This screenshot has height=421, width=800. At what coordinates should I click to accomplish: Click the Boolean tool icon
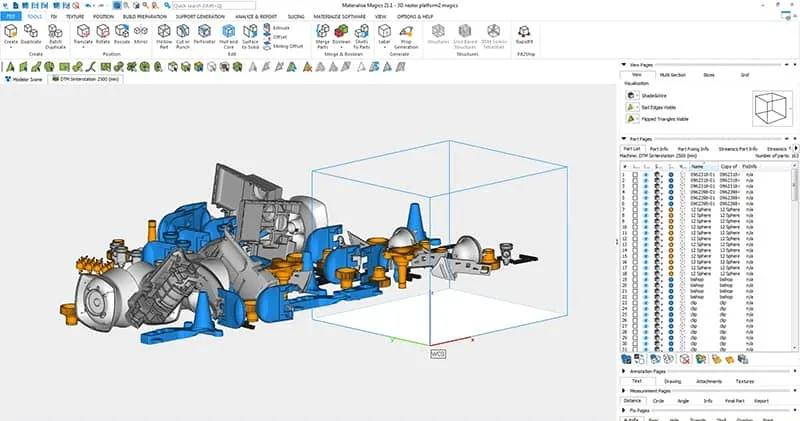[x=344, y=38]
